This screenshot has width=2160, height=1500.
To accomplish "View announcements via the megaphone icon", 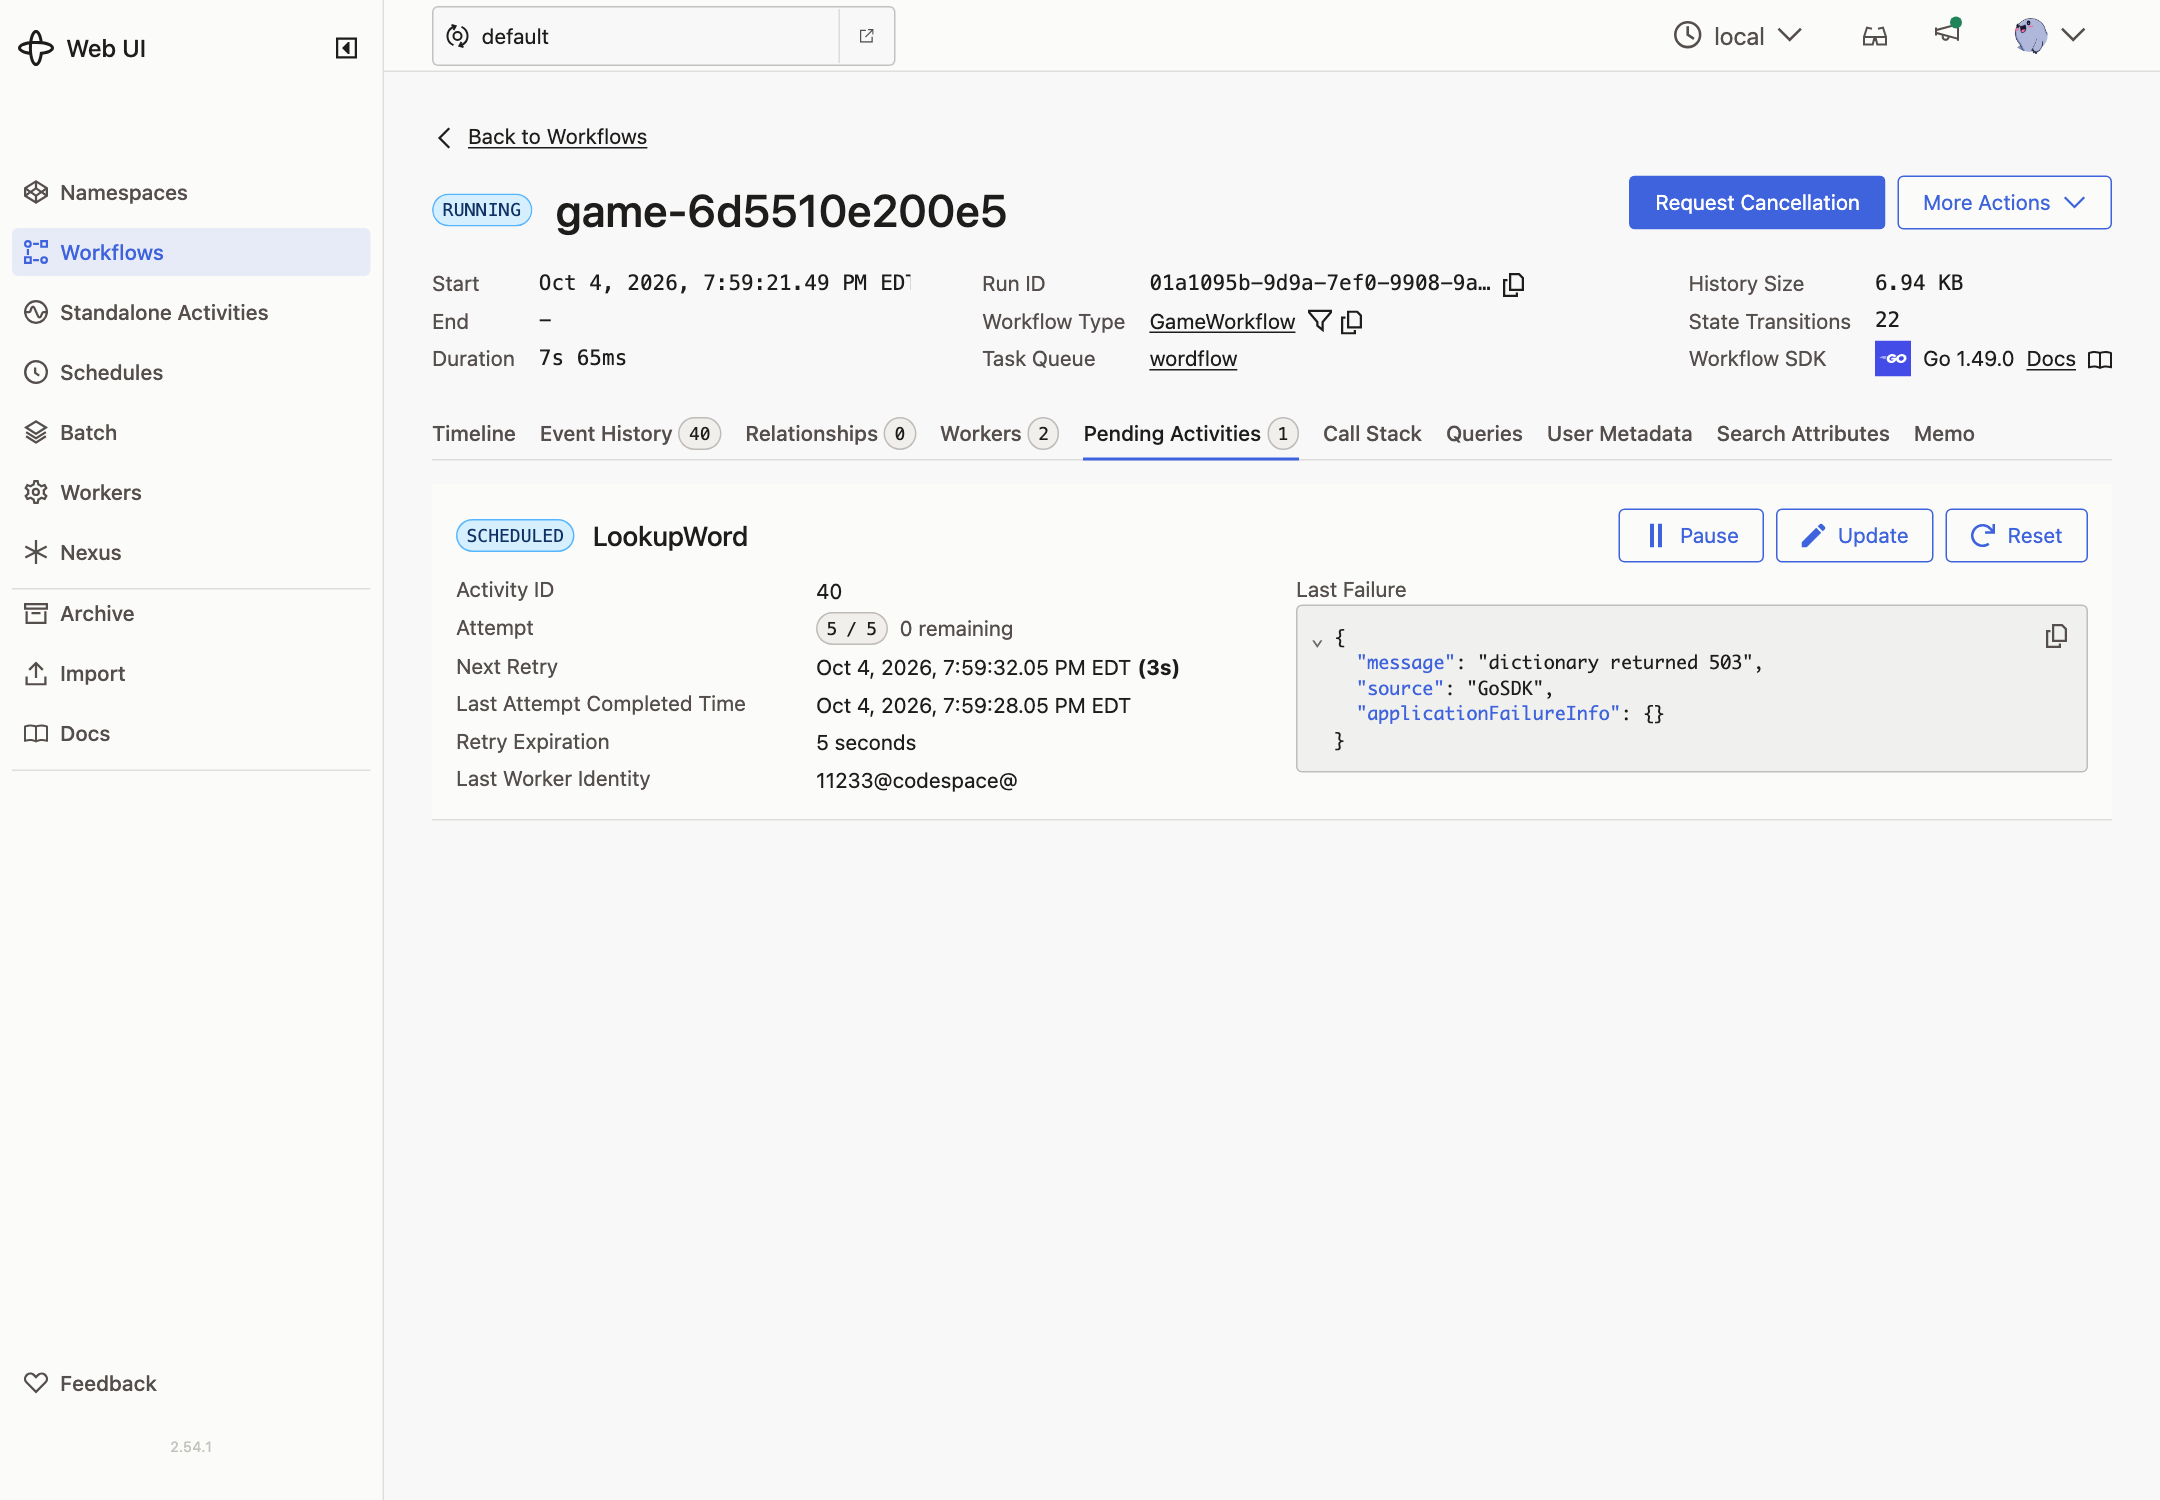I will pyautogui.click(x=1947, y=33).
